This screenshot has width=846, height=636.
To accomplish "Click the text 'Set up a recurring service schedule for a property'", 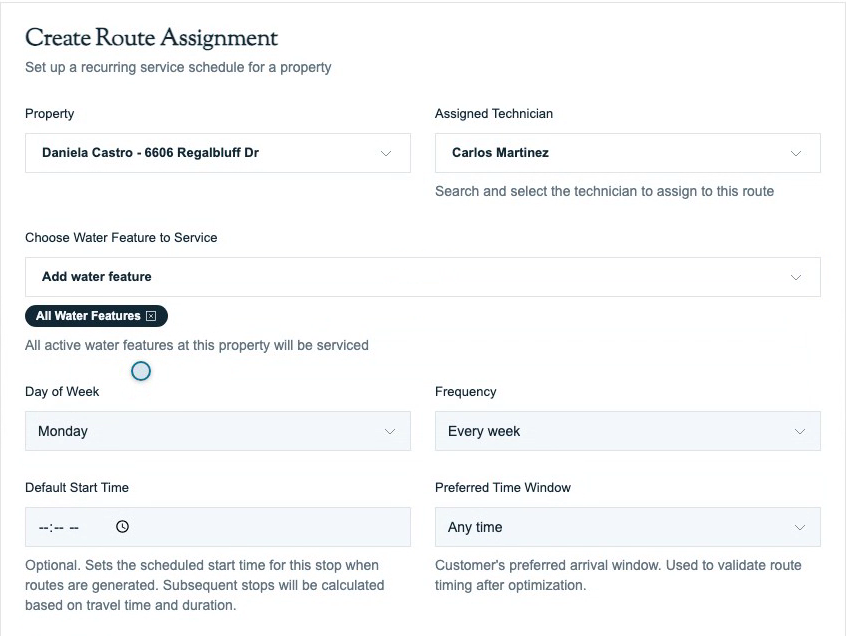I will click(178, 67).
